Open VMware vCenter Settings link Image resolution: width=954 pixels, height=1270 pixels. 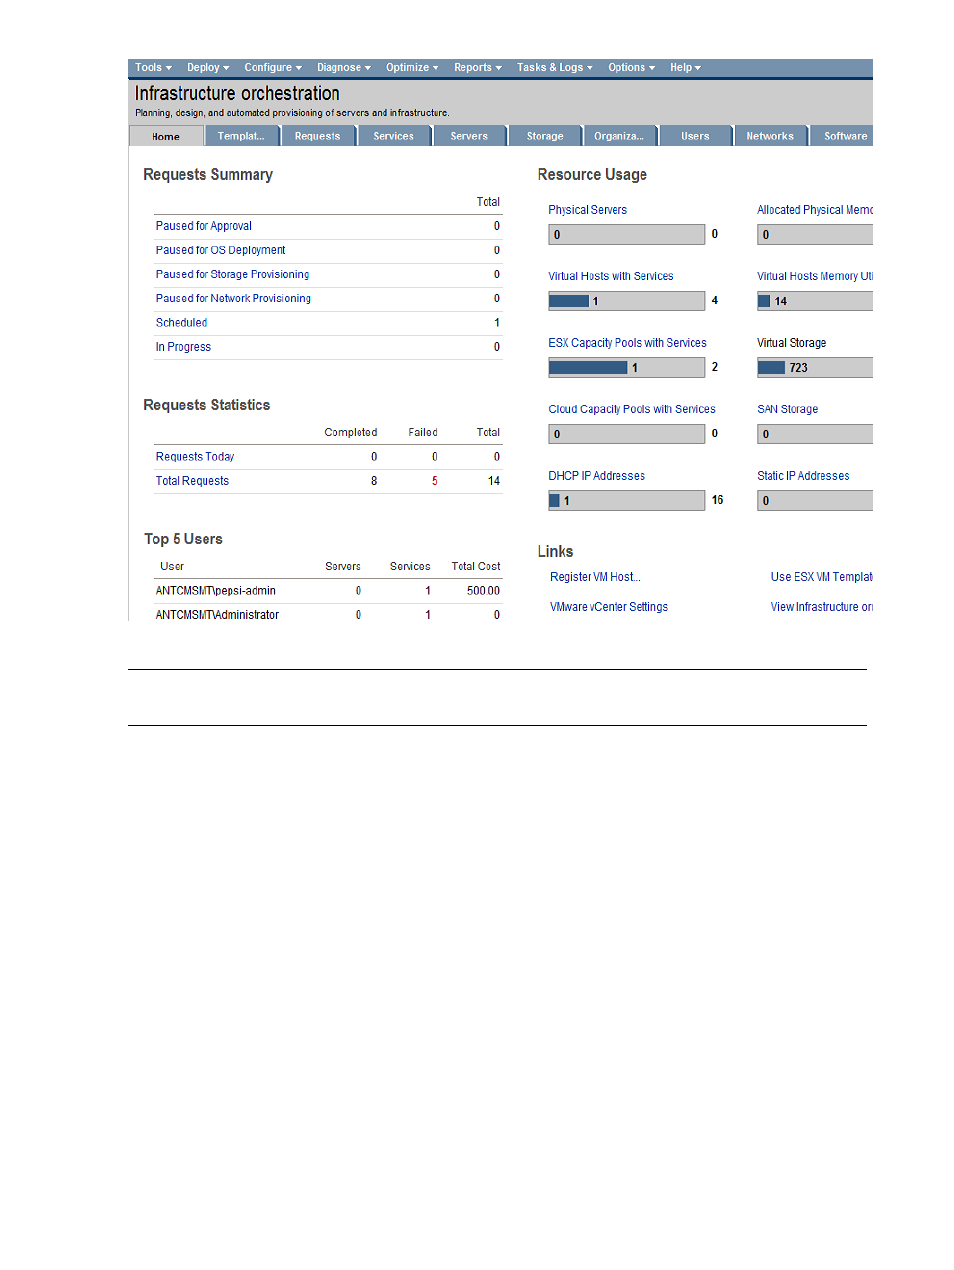pyautogui.click(x=609, y=607)
